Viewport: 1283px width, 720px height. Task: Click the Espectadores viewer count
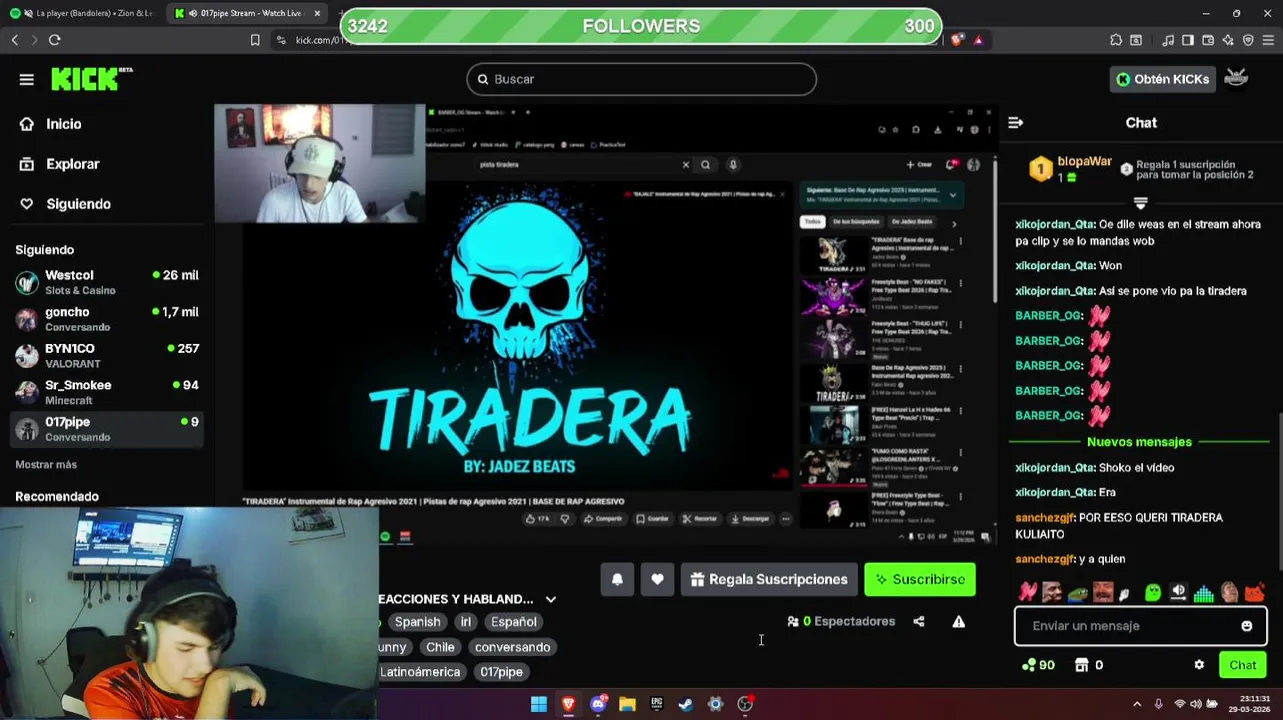tap(841, 621)
